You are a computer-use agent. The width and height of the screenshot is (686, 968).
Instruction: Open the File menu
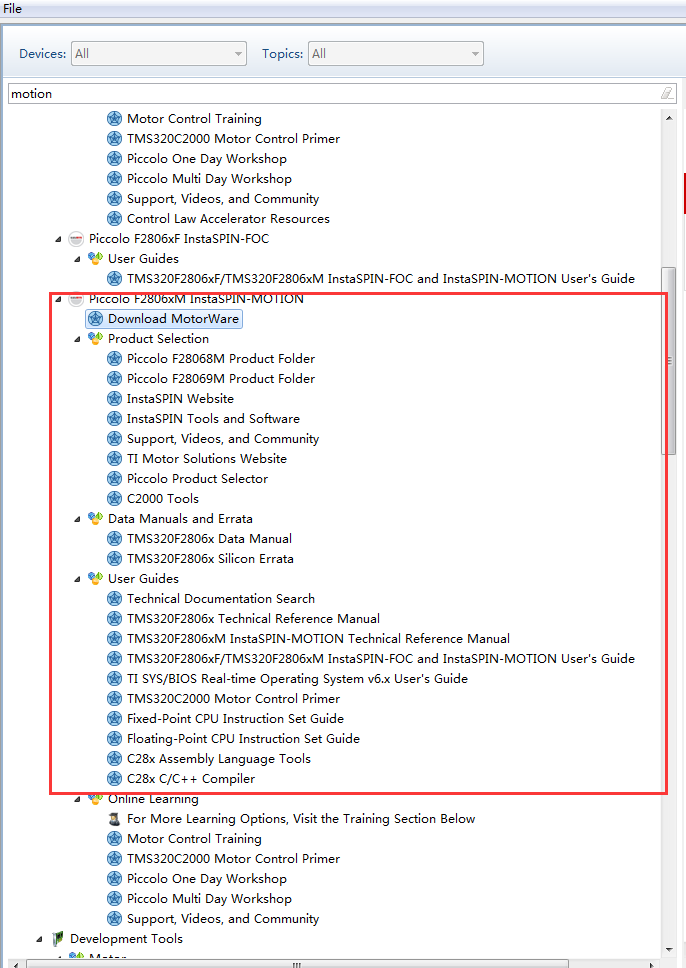click(12, 9)
